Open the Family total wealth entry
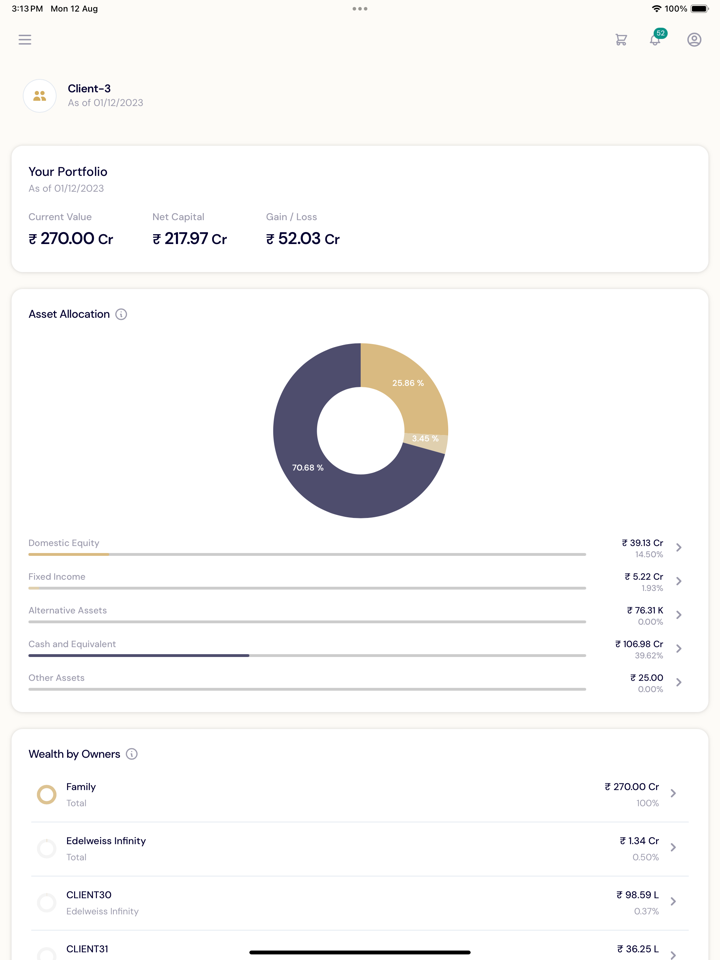The height and width of the screenshot is (960, 720). click(360, 795)
